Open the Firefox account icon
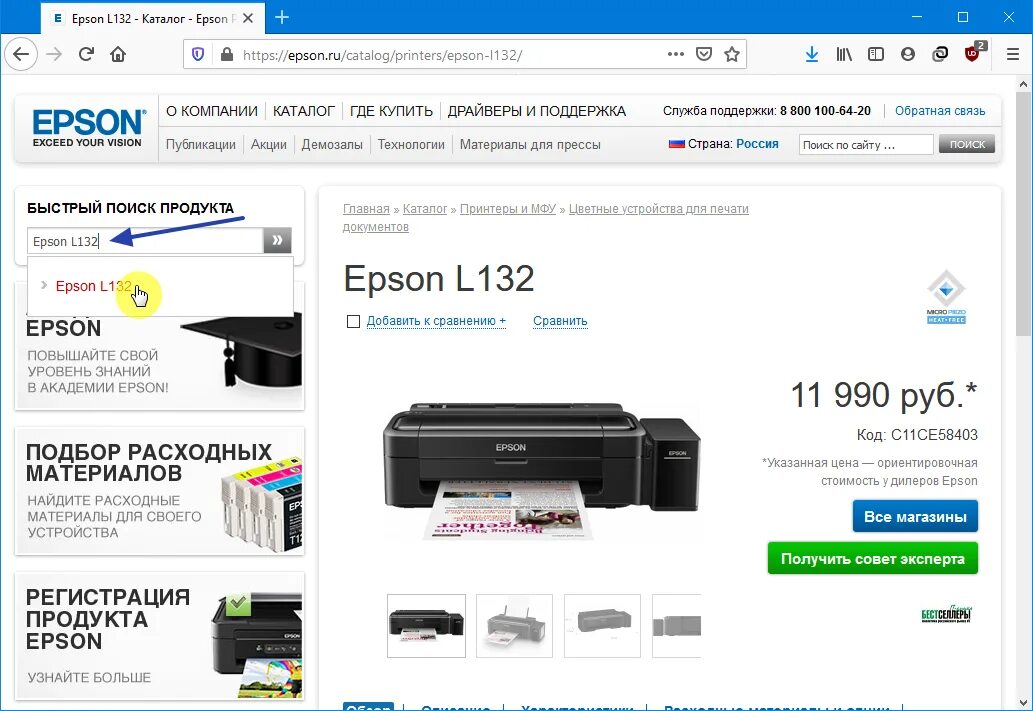 coord(908,54)
